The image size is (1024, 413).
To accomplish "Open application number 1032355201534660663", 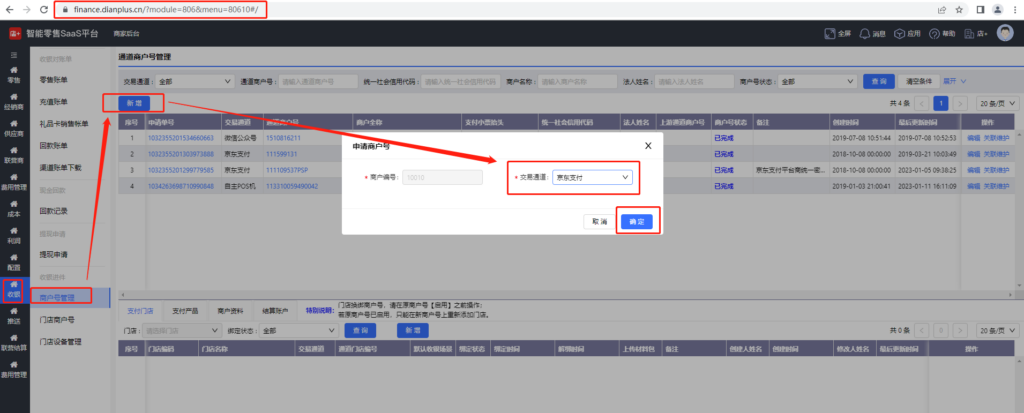I will pos(181,138).
